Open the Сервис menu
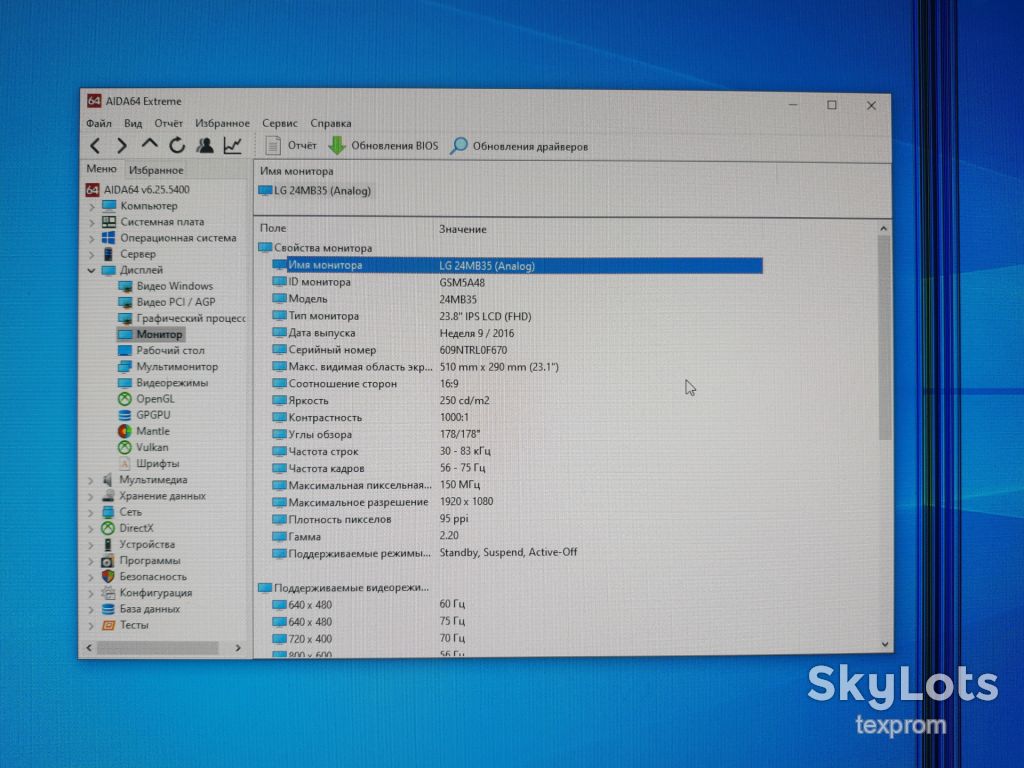This screenshot has width=1024, height=768. tap(280, 123)
